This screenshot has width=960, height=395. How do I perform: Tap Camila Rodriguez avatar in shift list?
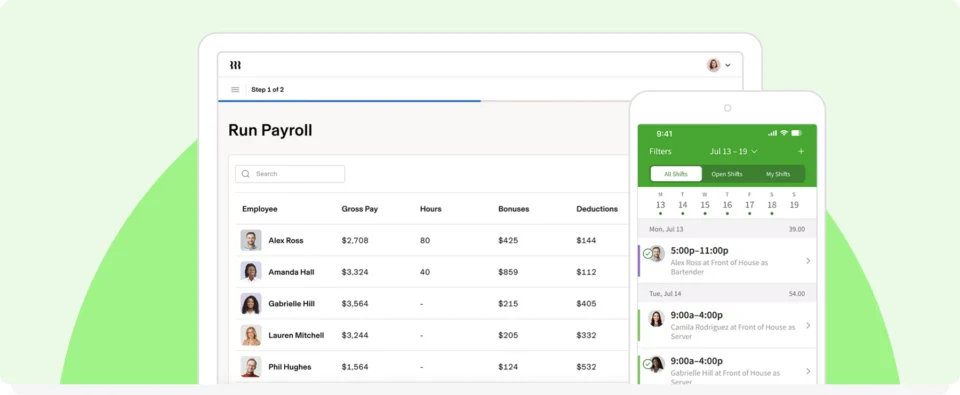click(x=656, y=318)
